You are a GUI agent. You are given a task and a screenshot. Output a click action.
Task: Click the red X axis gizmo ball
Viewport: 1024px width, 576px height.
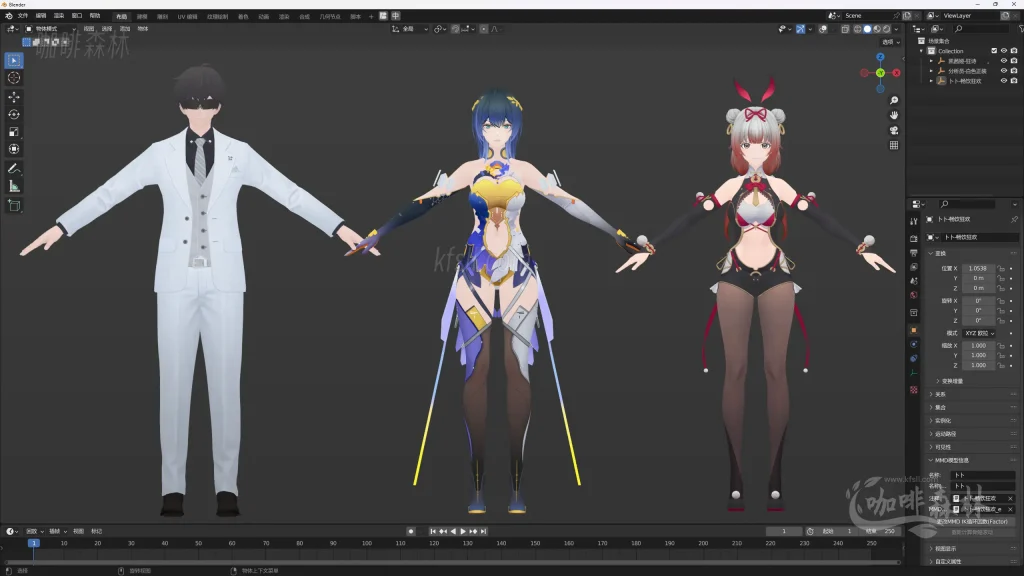897,72
